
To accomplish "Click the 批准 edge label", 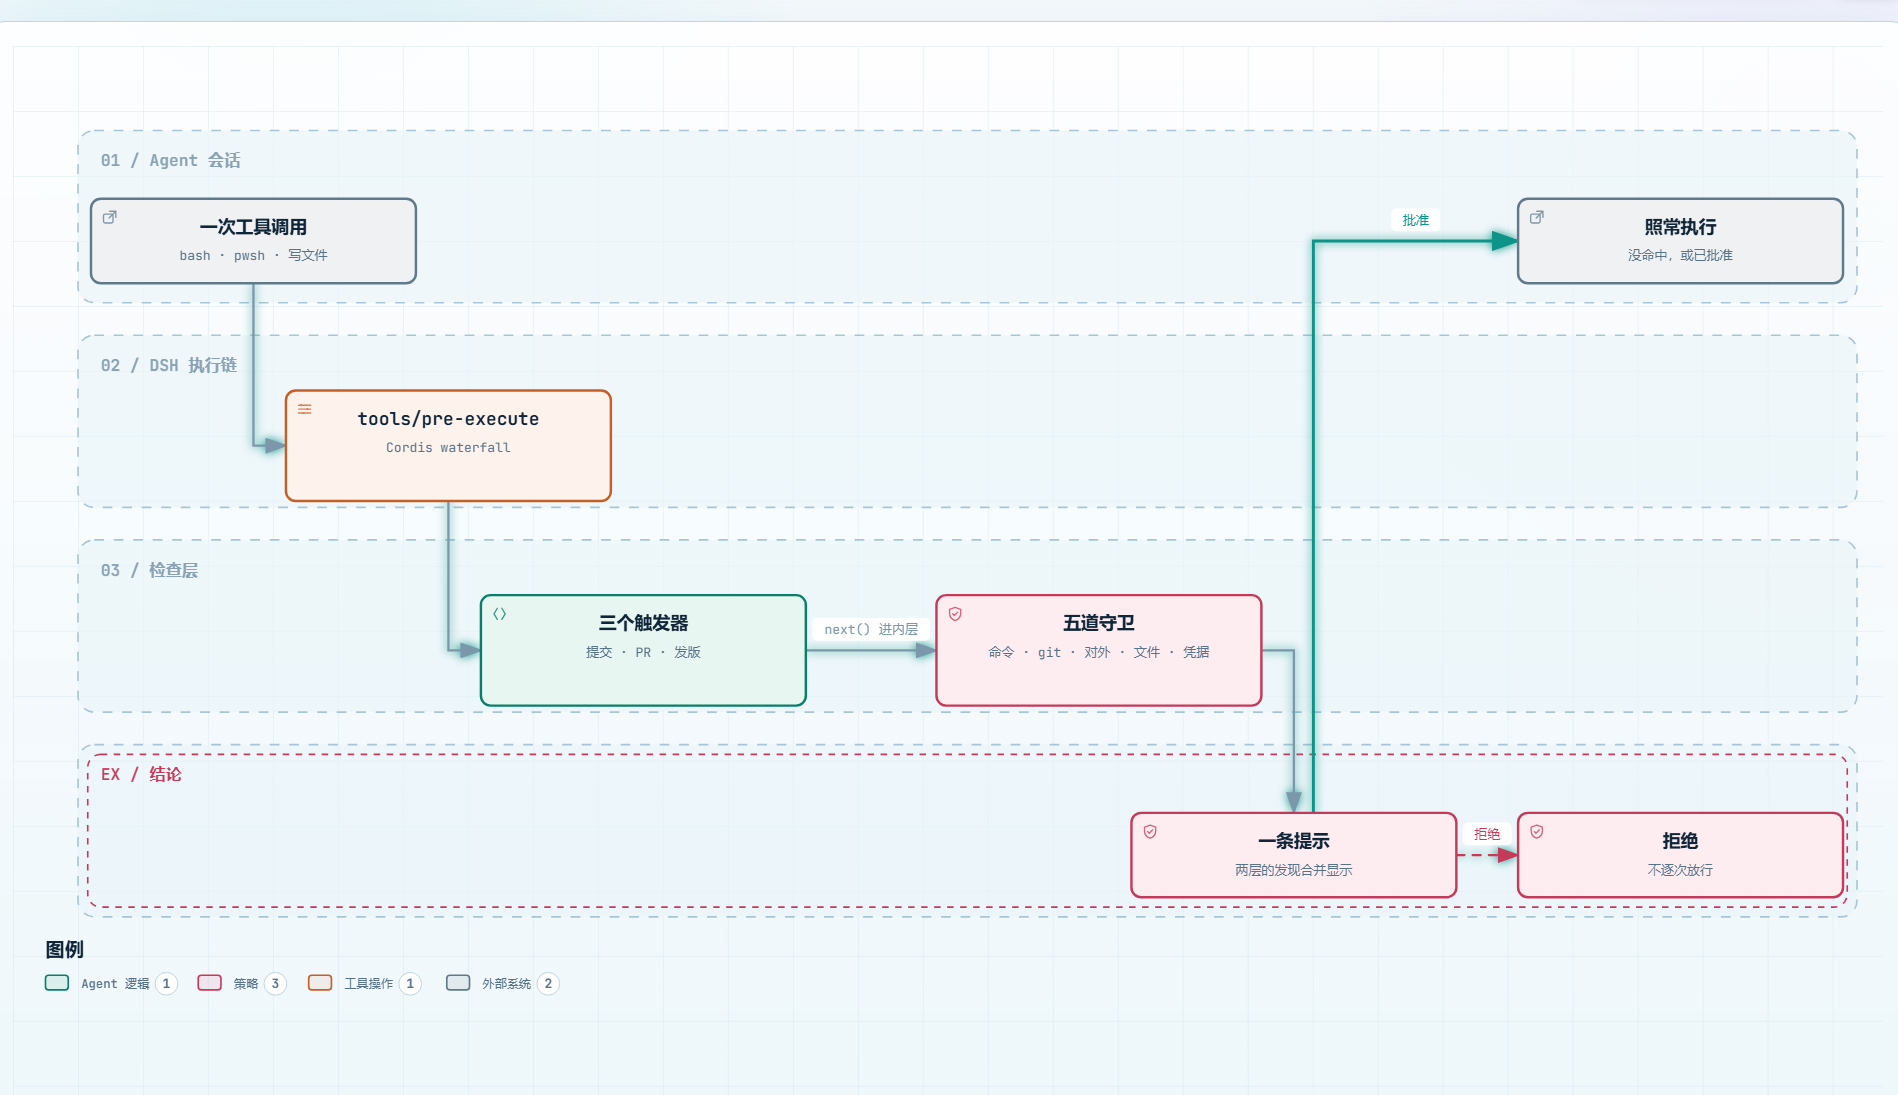I will pyautogui.click(x=1415, y=220).
